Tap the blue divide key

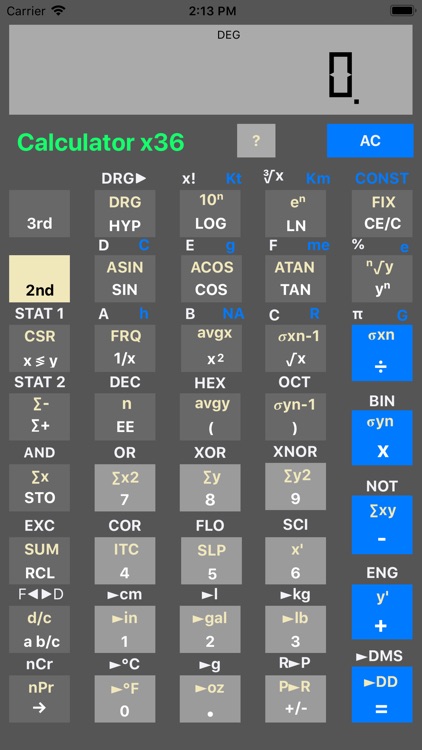pos(382,353)
